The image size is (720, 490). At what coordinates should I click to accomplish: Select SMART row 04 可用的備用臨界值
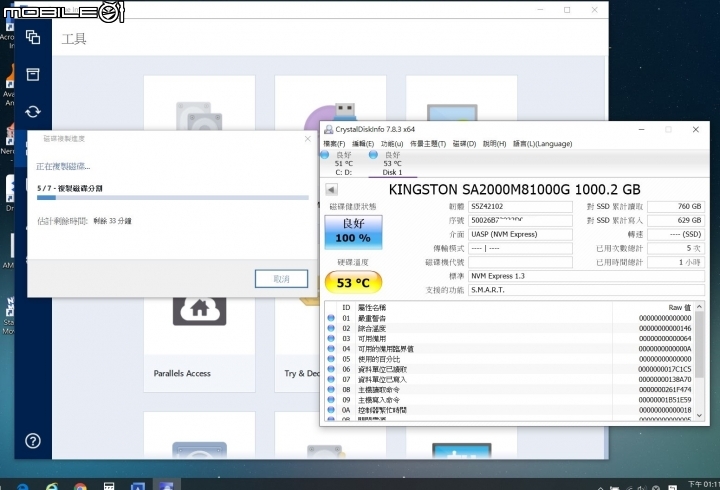(x=509, y=349)
